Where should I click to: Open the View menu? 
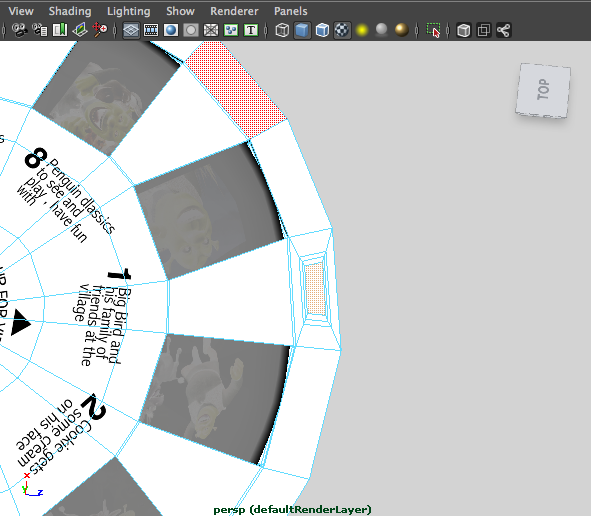pyautogui.click(x=21, y=11)
